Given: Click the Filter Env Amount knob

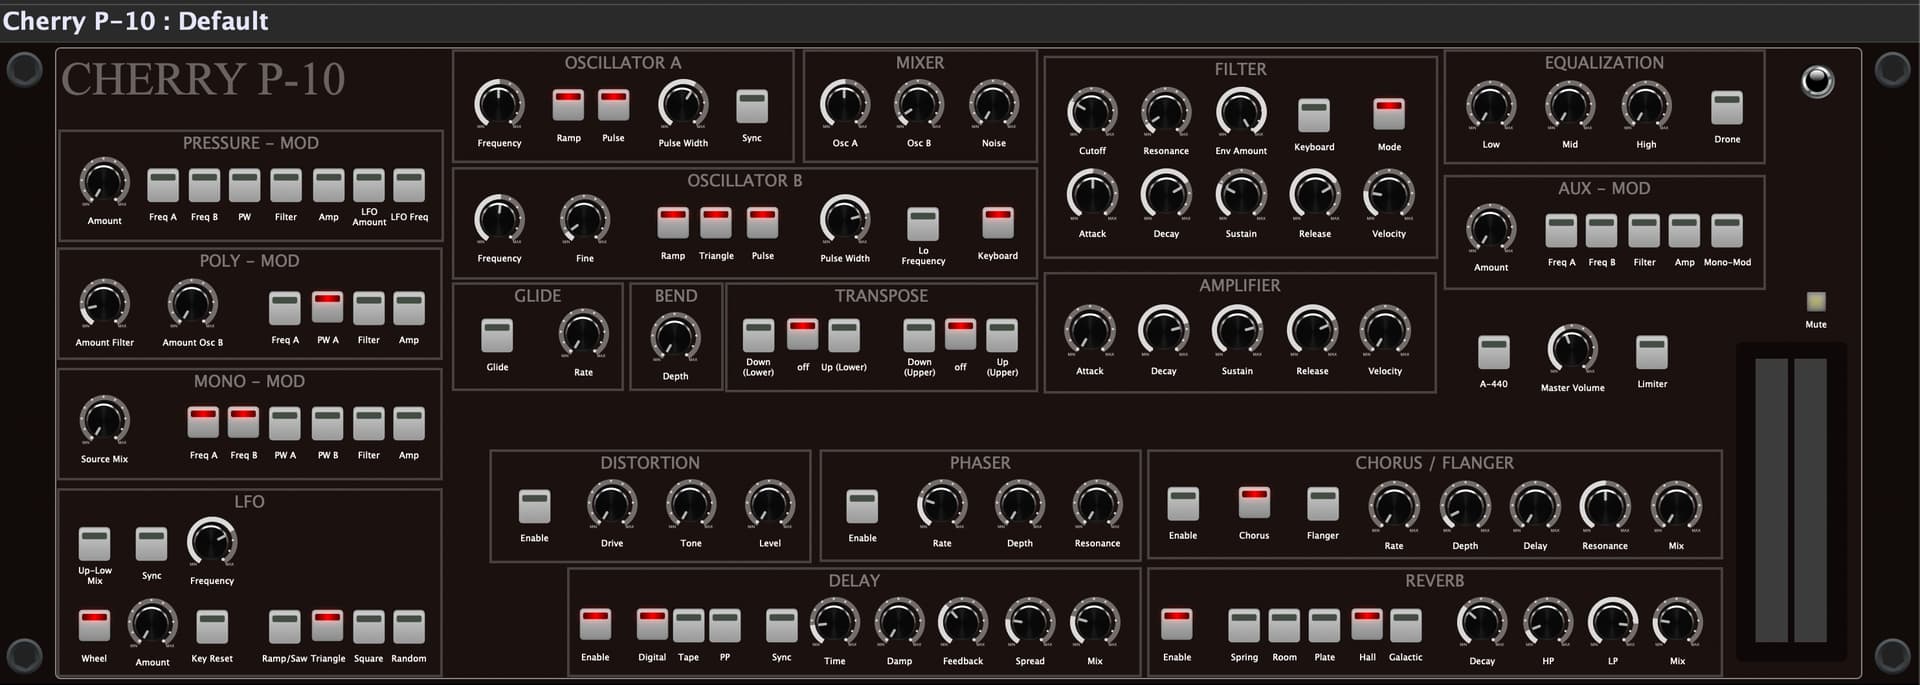Looking at the screenshot, I should click(1241, 112).
